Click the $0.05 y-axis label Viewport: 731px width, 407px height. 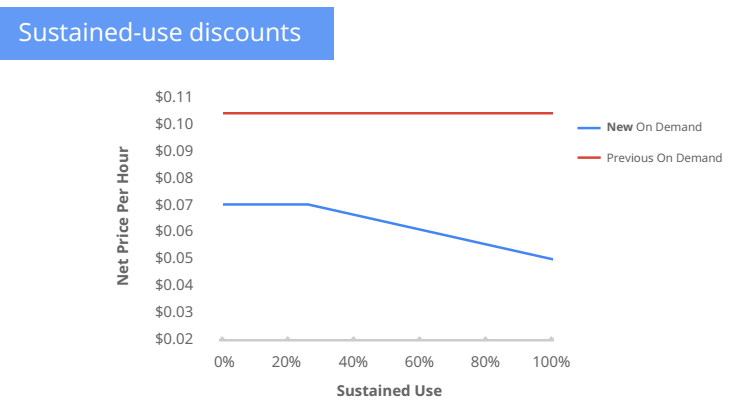[x=173, y=258]
